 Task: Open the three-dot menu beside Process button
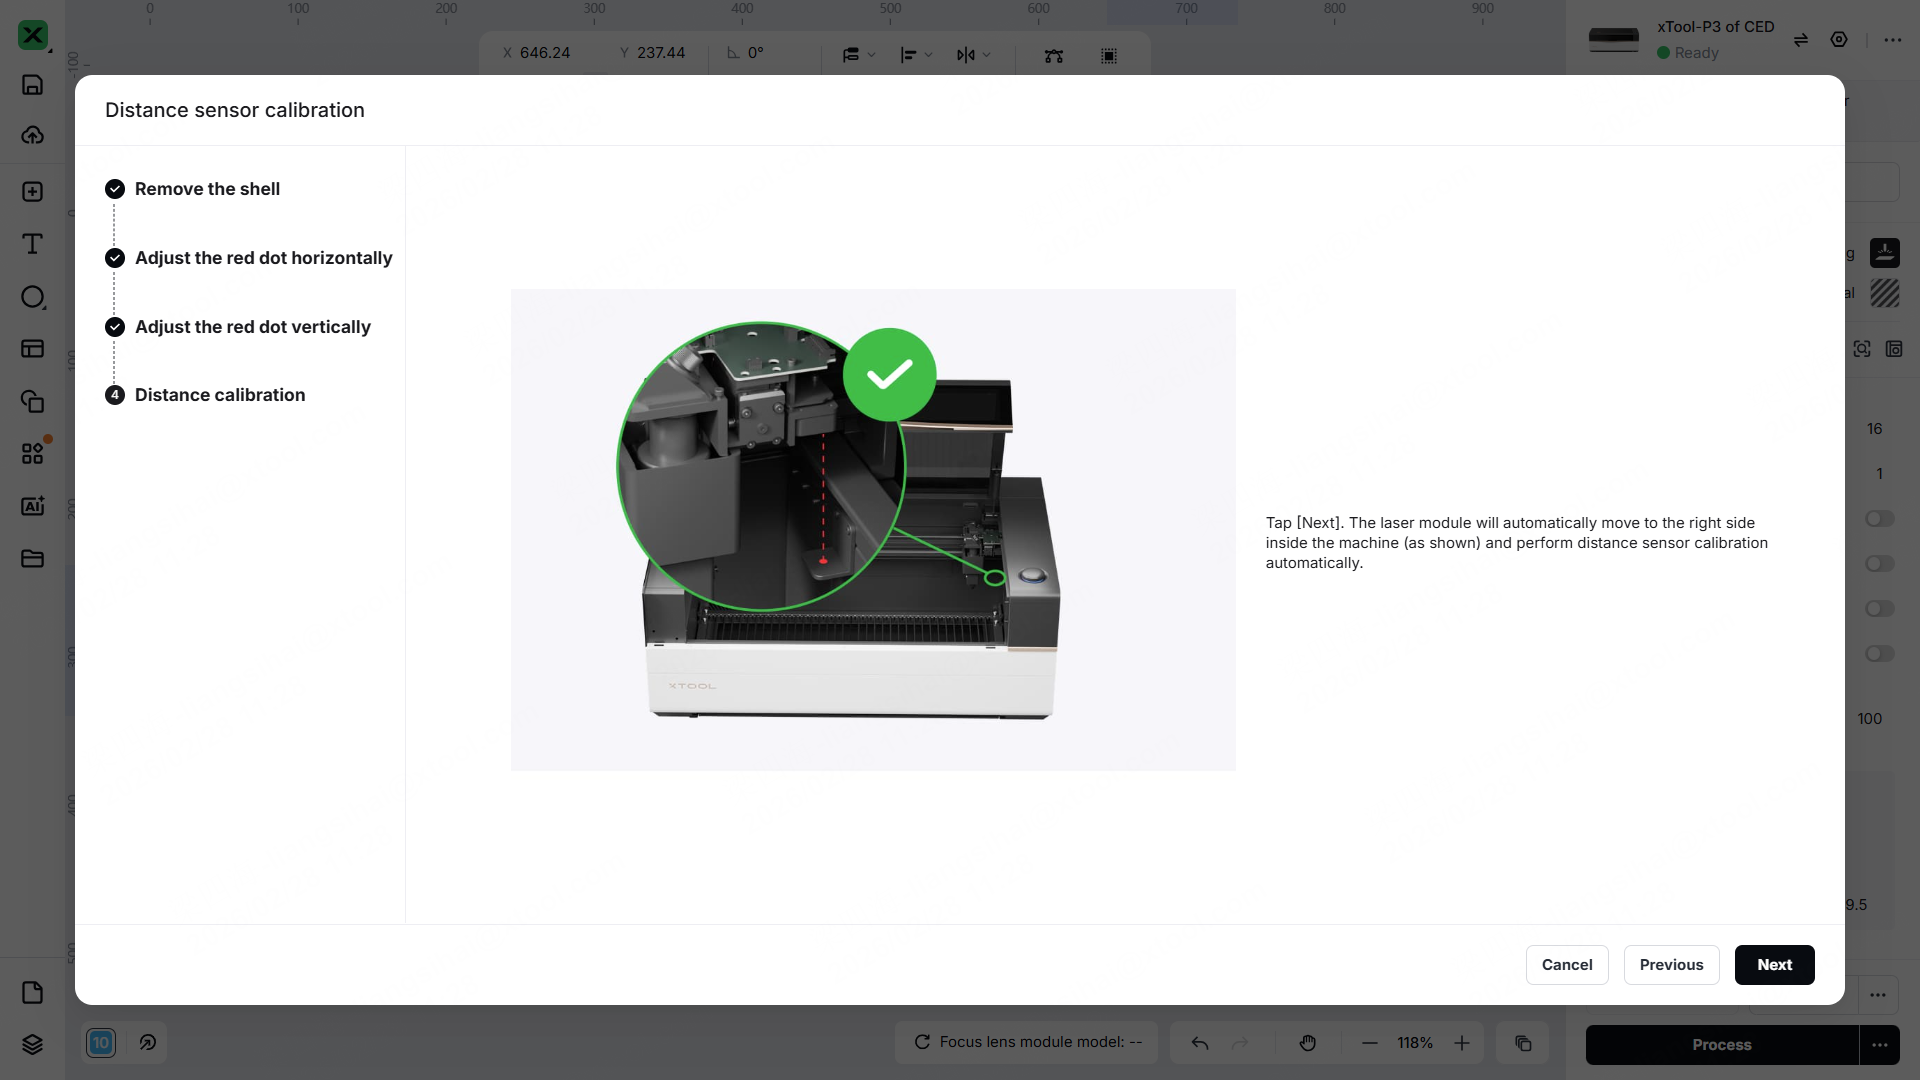click(x=1880, y=1045)
